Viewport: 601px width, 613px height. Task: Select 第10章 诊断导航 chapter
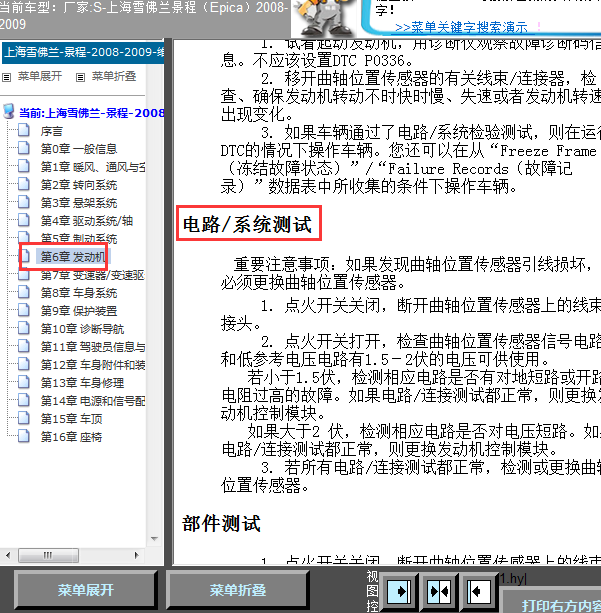(x=82, y=329)
